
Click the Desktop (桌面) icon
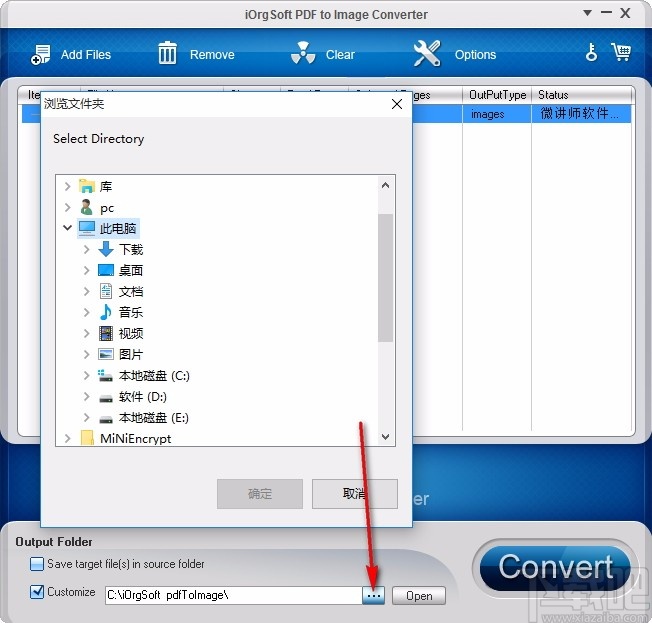click(106, 270)
